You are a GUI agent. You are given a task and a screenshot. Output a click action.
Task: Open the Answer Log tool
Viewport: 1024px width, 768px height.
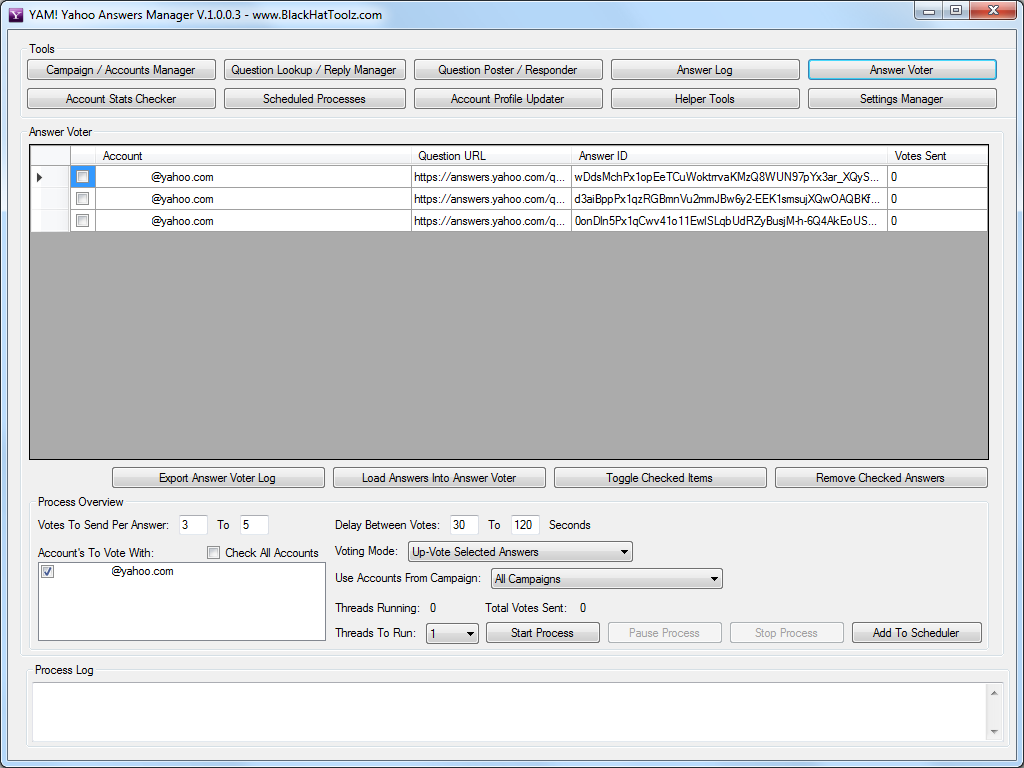pyautogui.click(x=705, y=70)
